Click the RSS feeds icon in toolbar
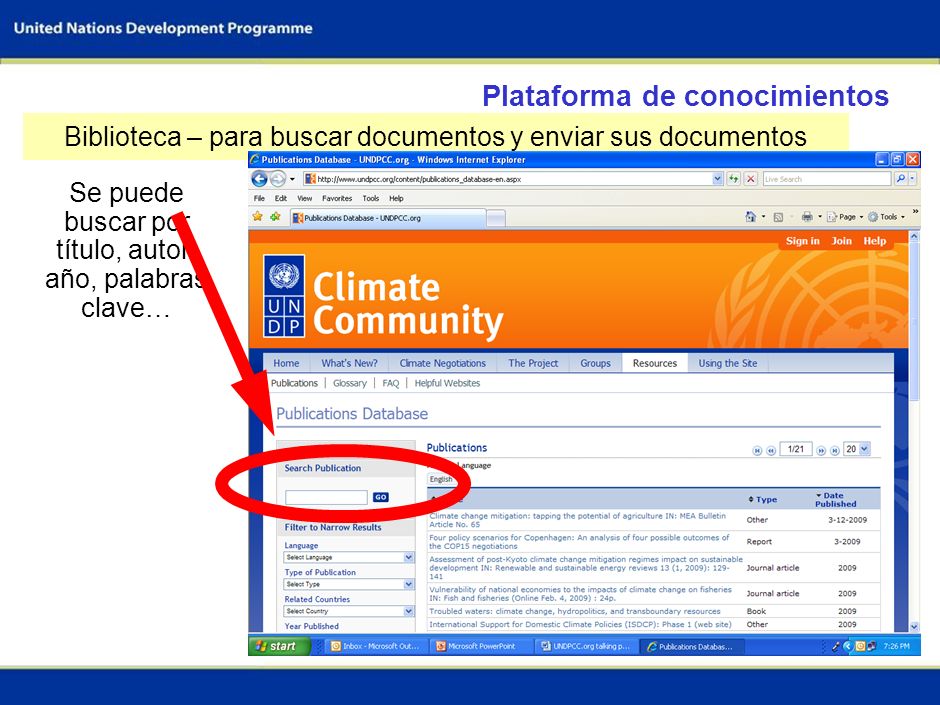This screenshot has height=705, width=940. (x=778, y=217)
